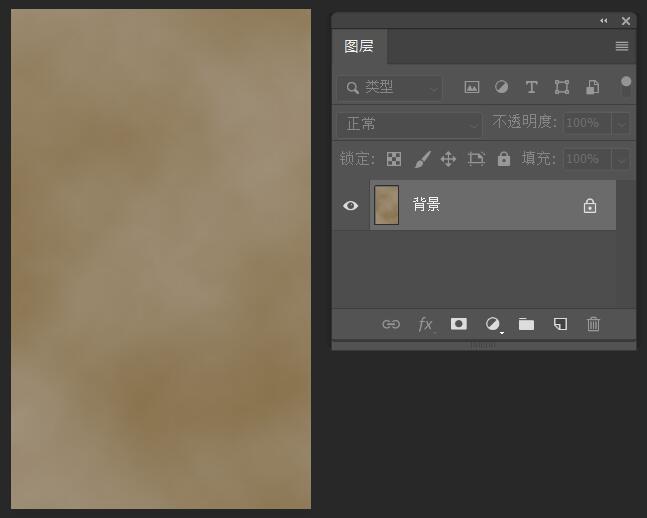Select the 图层 panel tab
This screenshot has height=518, width=647.
point(359,46)
